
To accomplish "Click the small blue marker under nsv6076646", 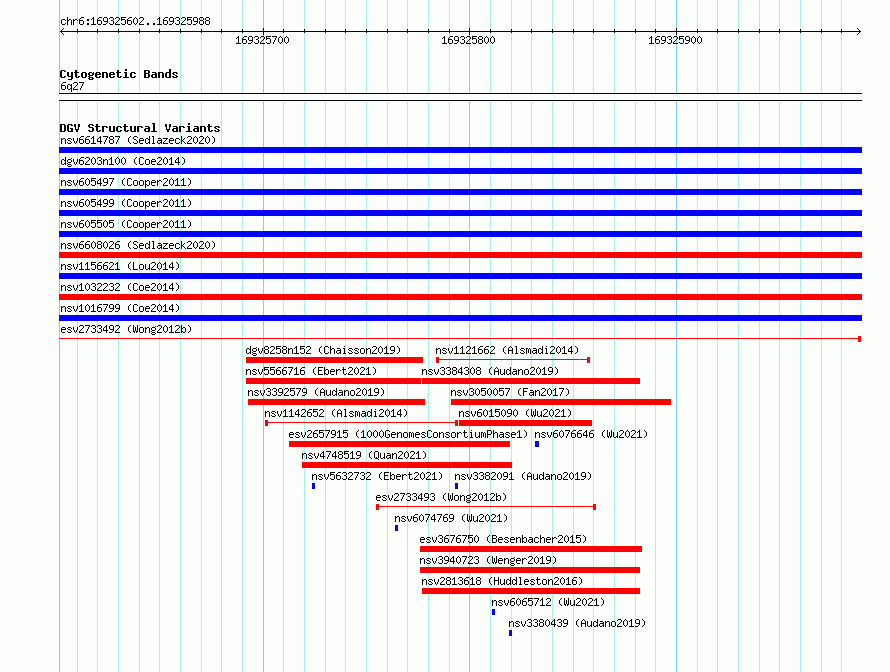I will [x=537, y=444].
